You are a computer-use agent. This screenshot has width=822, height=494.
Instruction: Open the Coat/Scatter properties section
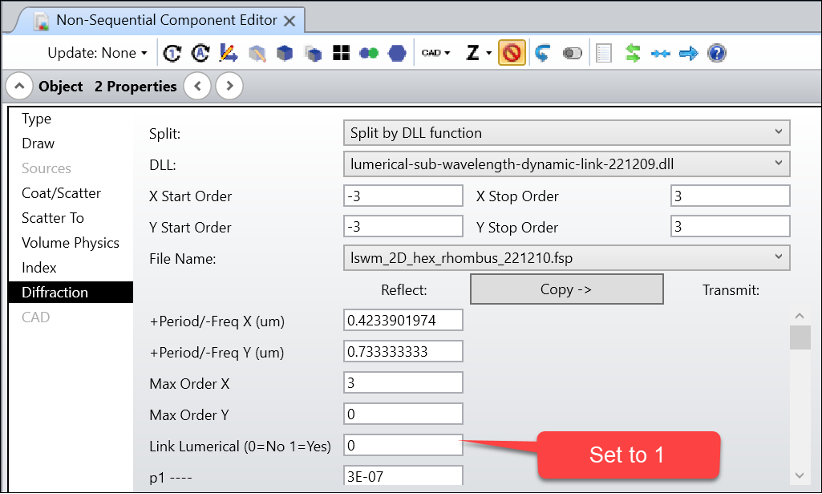pos(61,194)
